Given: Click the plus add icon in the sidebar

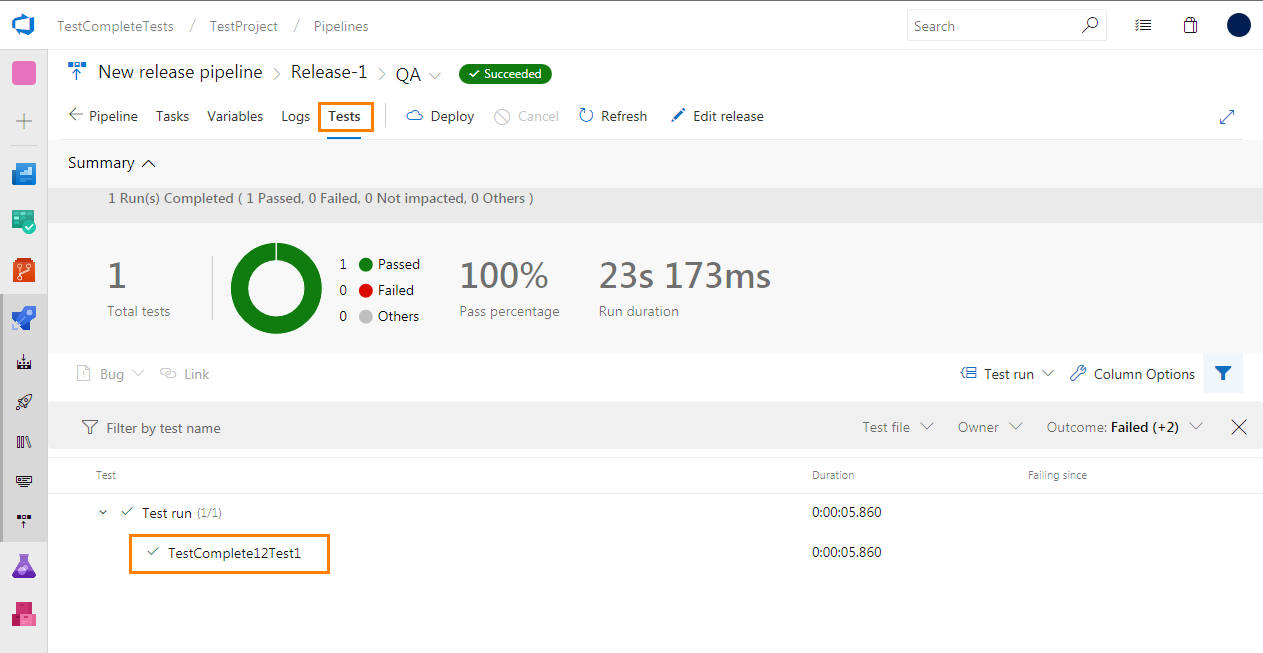Looking at the screenshot, I should tap(24, 121).
